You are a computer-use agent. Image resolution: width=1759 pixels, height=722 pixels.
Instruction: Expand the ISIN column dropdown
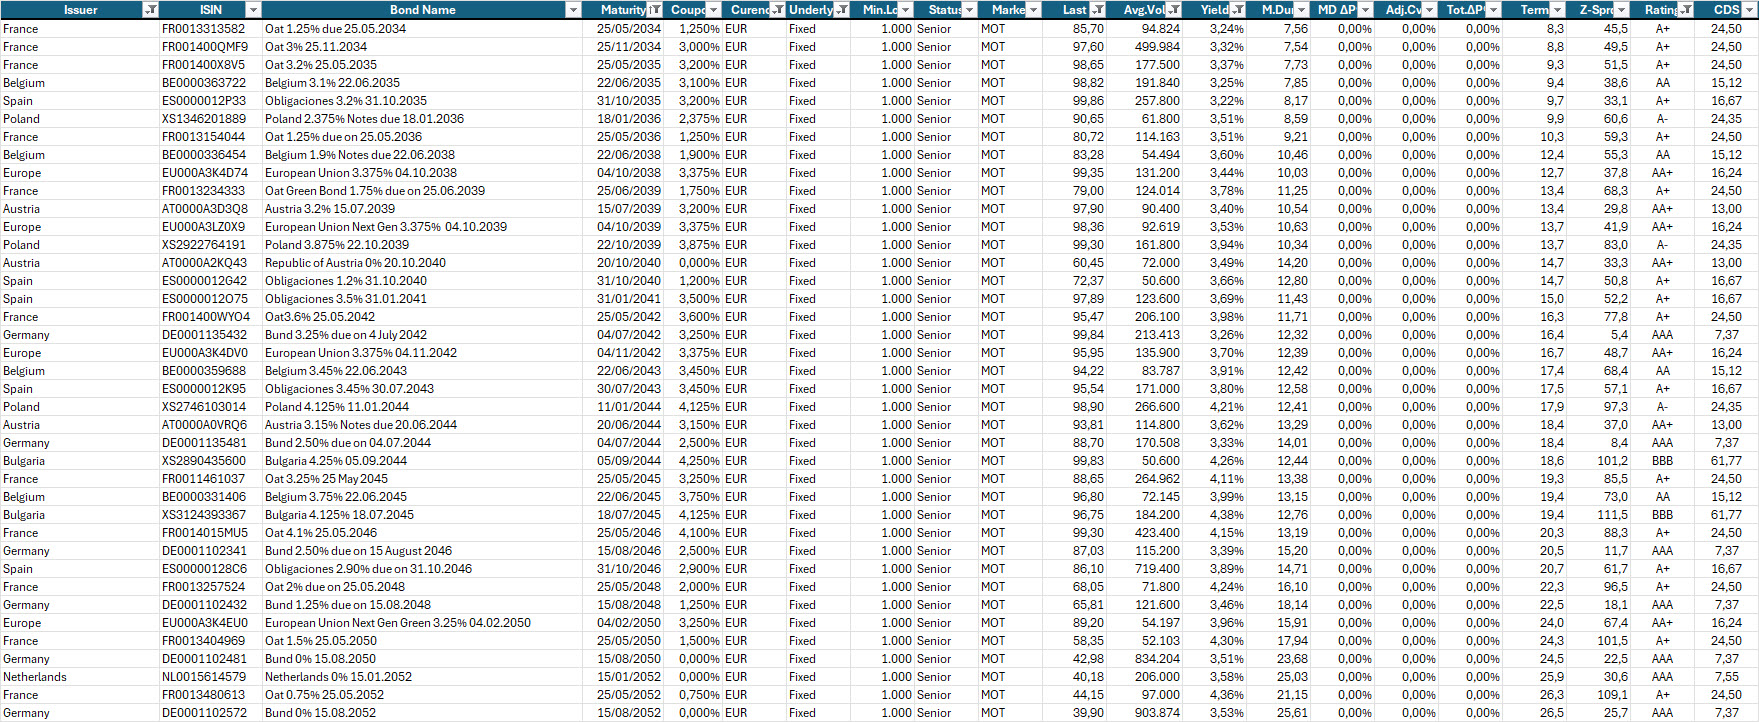(x=253, y=10)
